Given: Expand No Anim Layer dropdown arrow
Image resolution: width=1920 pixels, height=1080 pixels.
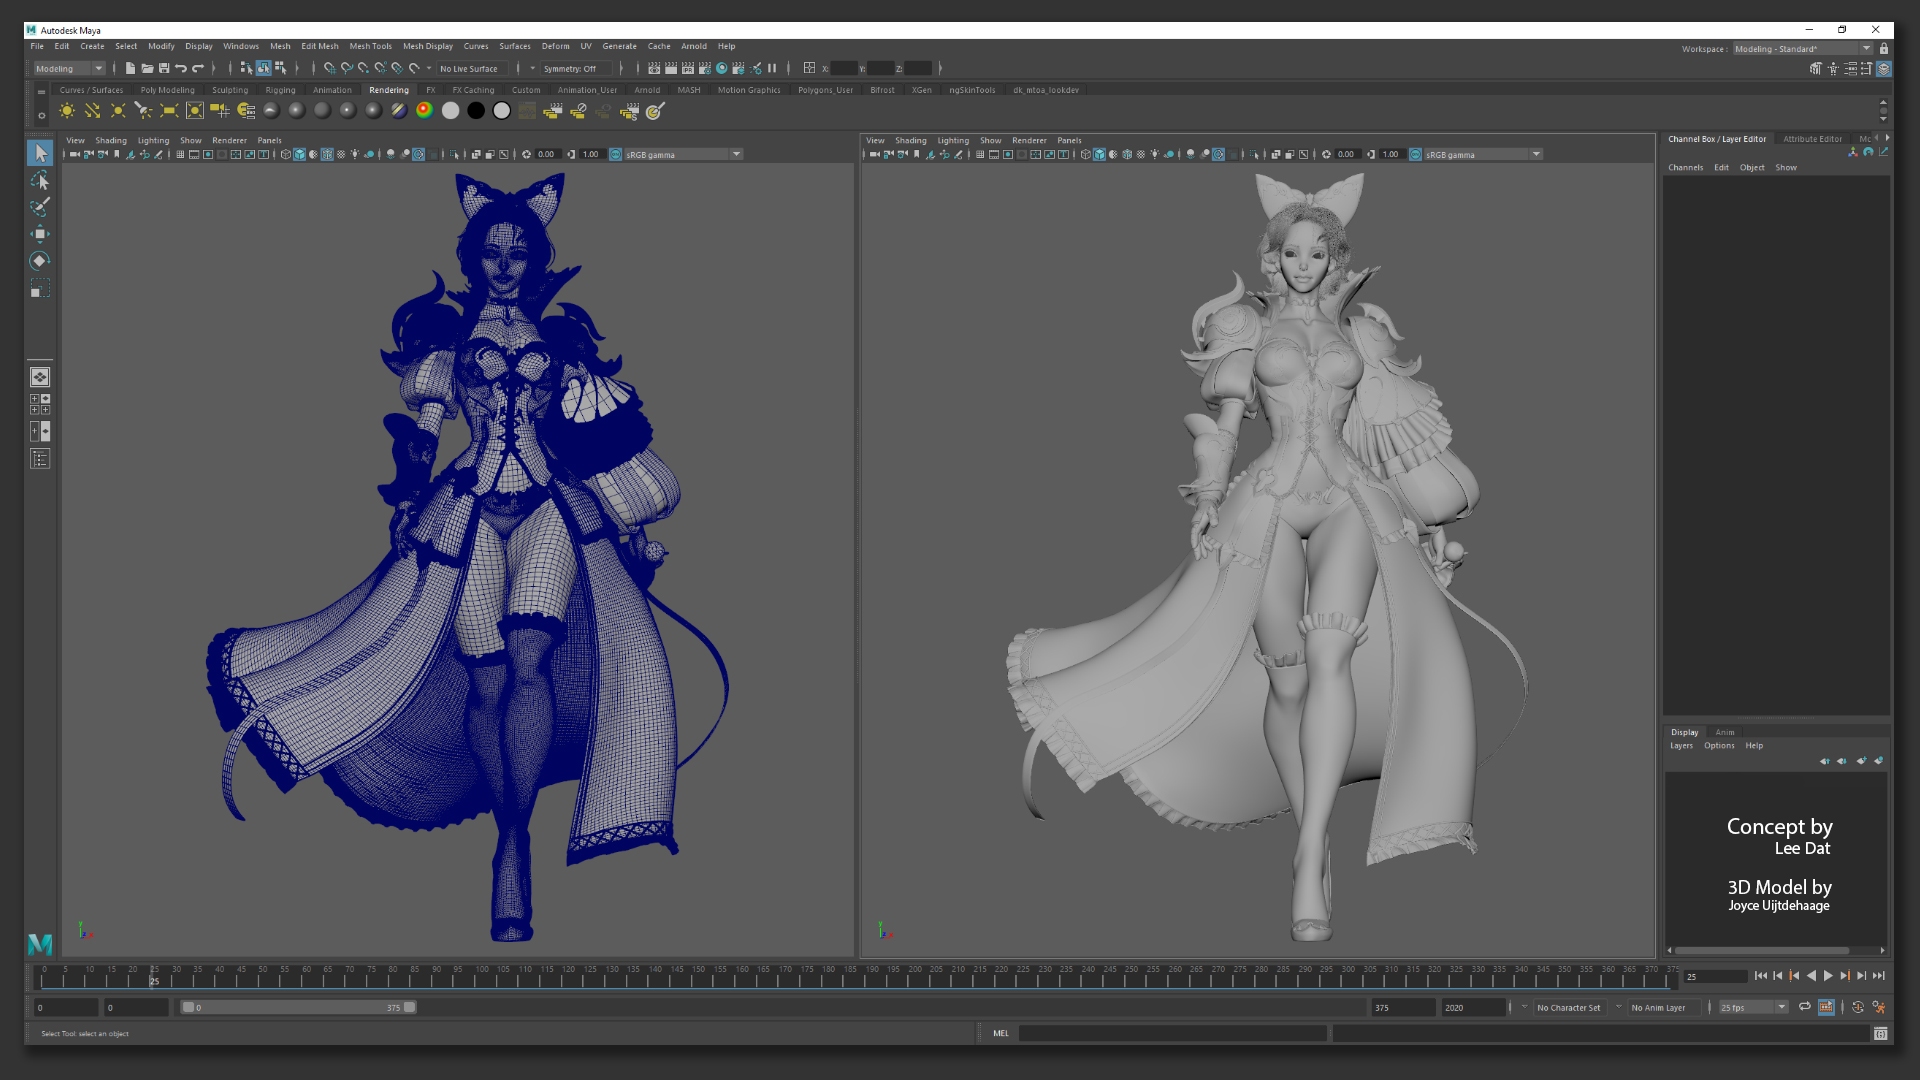Looking at the screenshot, I should (1618, 1007).
